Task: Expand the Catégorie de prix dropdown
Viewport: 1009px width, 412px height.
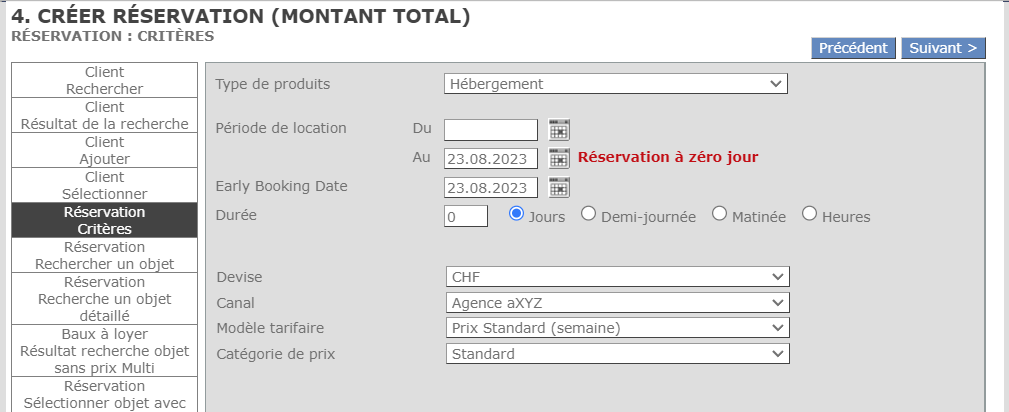Action: (616, 354)
